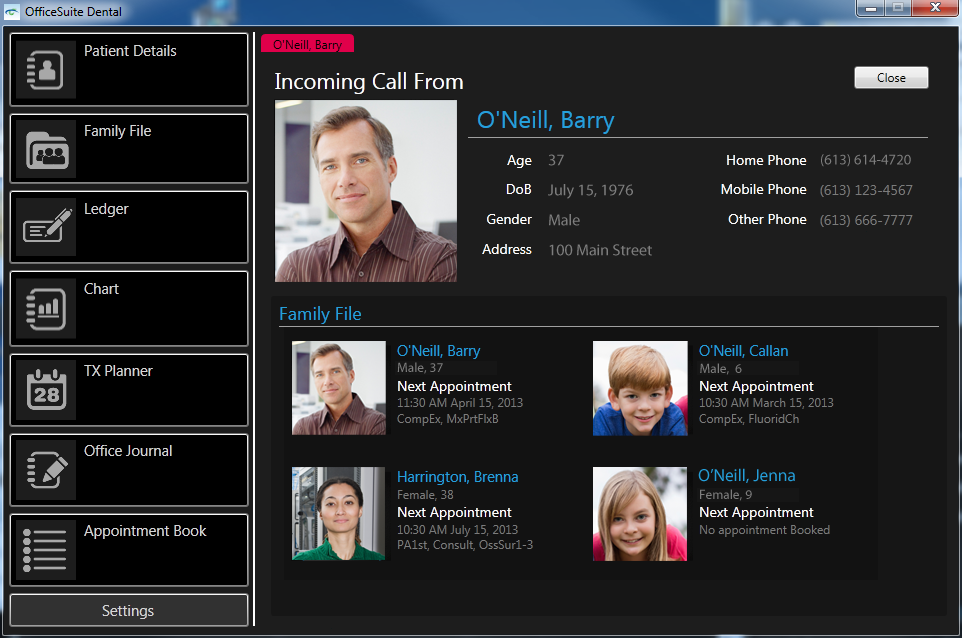Click the Family File section heading
This screenshot has height=638, width=962.
[x=320, y=314]
